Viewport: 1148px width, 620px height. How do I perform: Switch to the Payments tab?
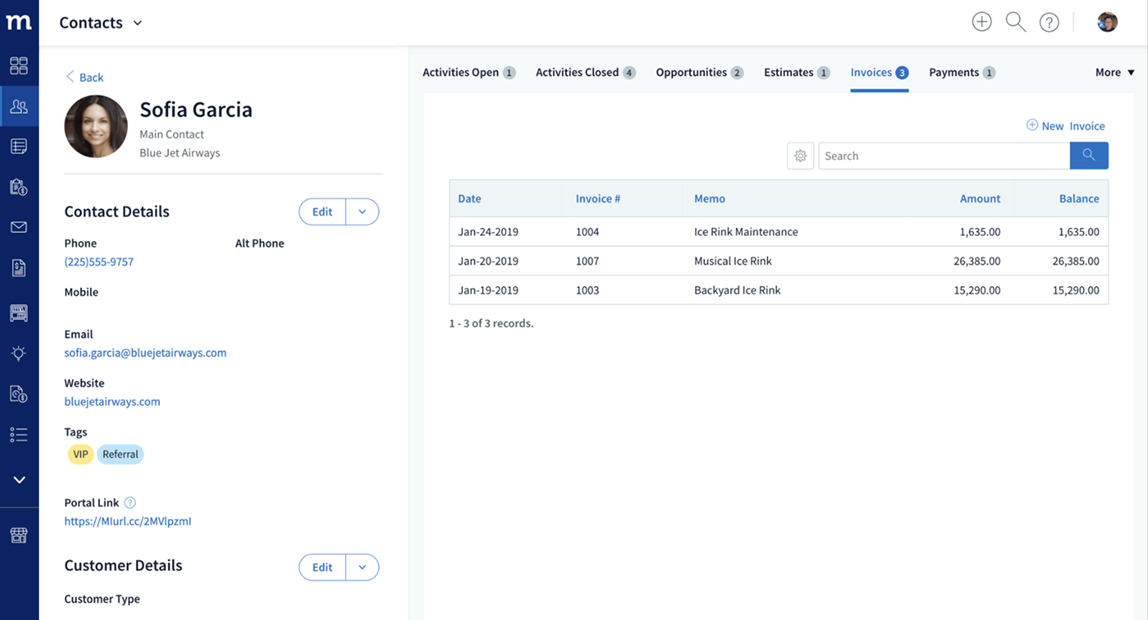[960, 72]
